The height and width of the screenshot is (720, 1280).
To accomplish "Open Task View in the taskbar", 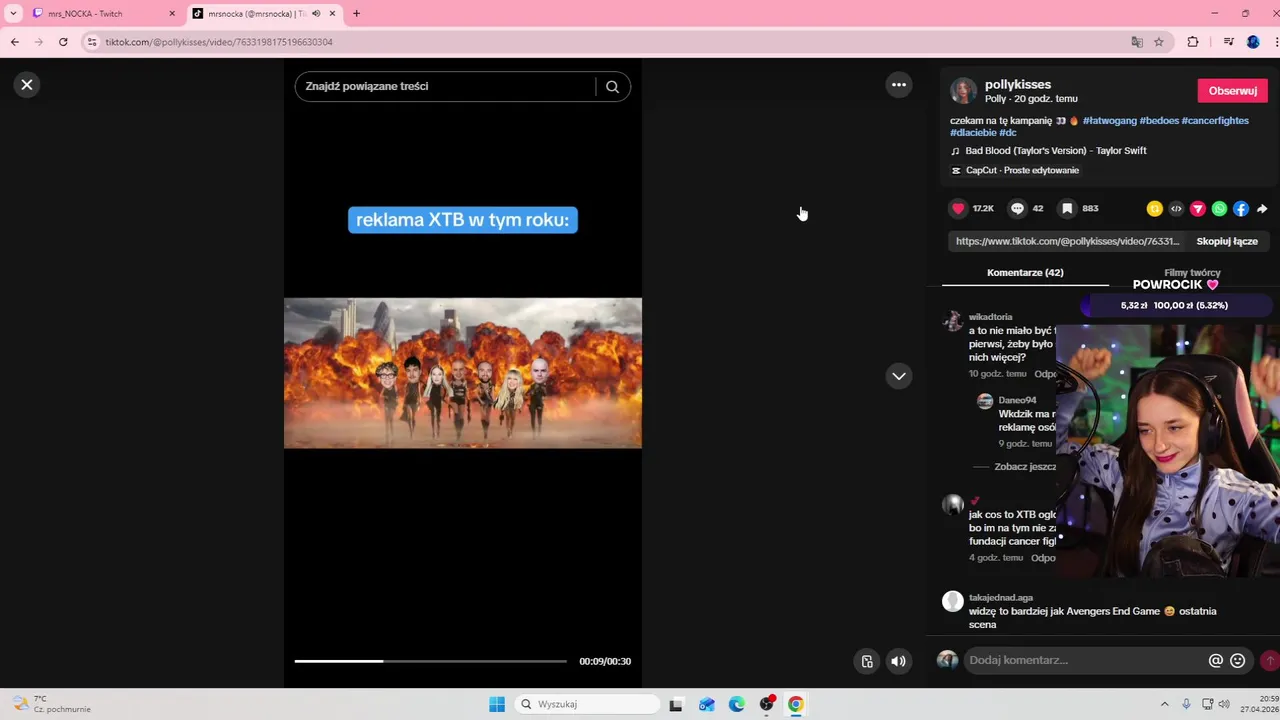I will pos(676,704).
